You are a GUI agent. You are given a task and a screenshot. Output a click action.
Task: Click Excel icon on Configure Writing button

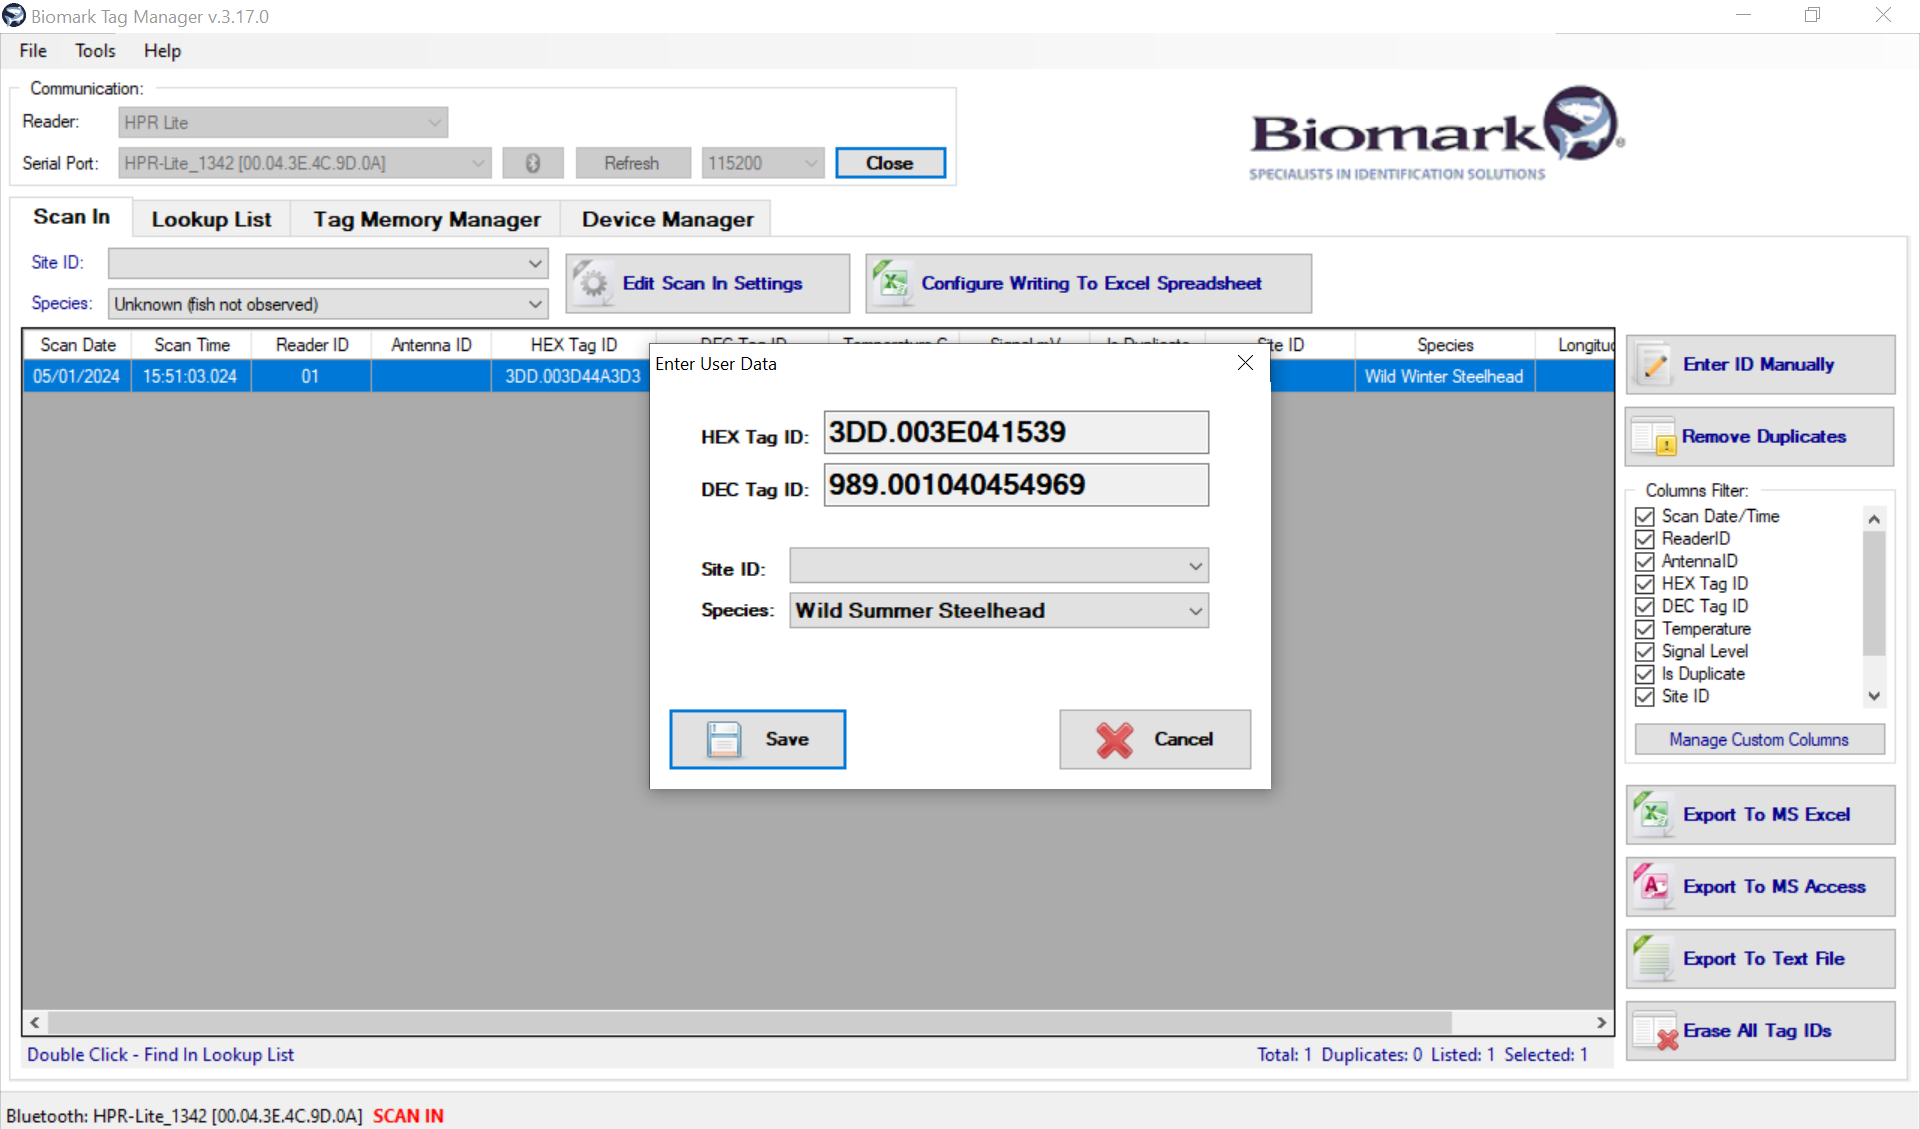891,283
